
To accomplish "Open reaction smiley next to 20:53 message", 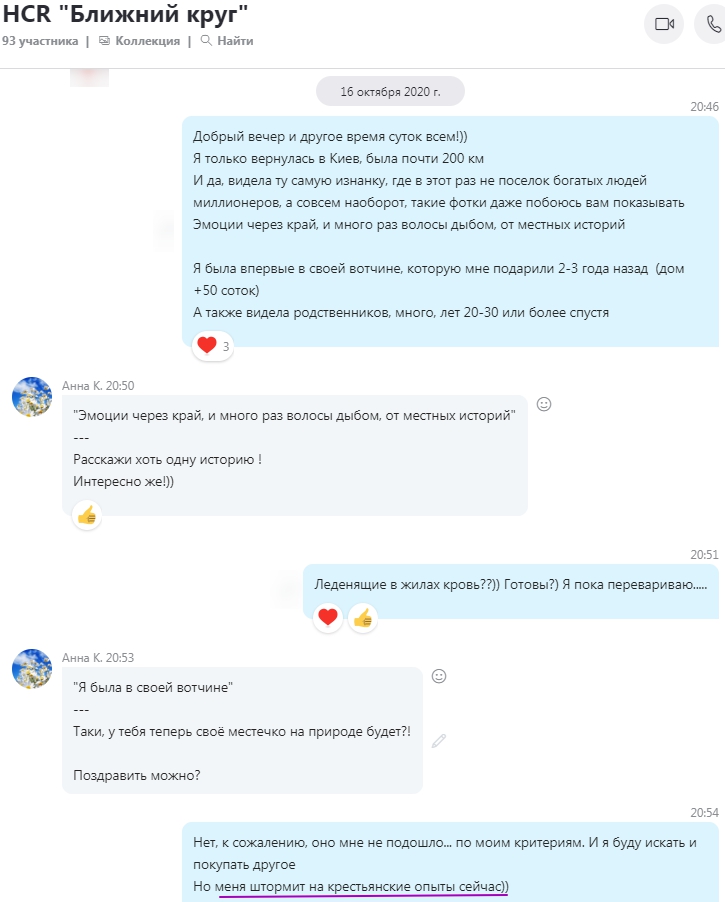I will (439, 676).
